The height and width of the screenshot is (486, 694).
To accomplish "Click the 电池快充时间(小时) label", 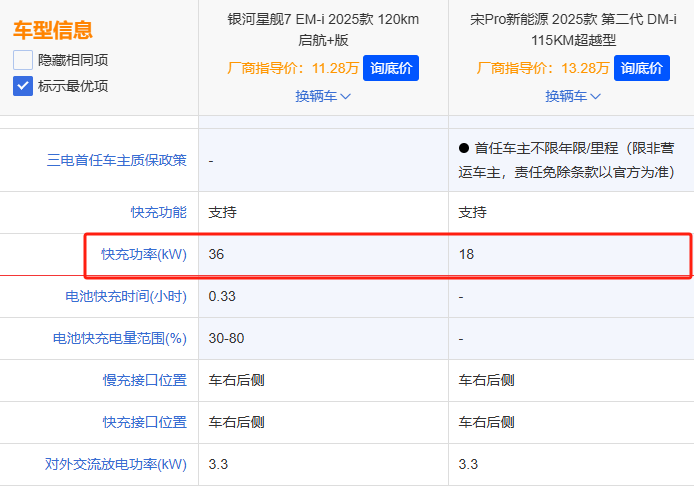I will tap(126, 296).
